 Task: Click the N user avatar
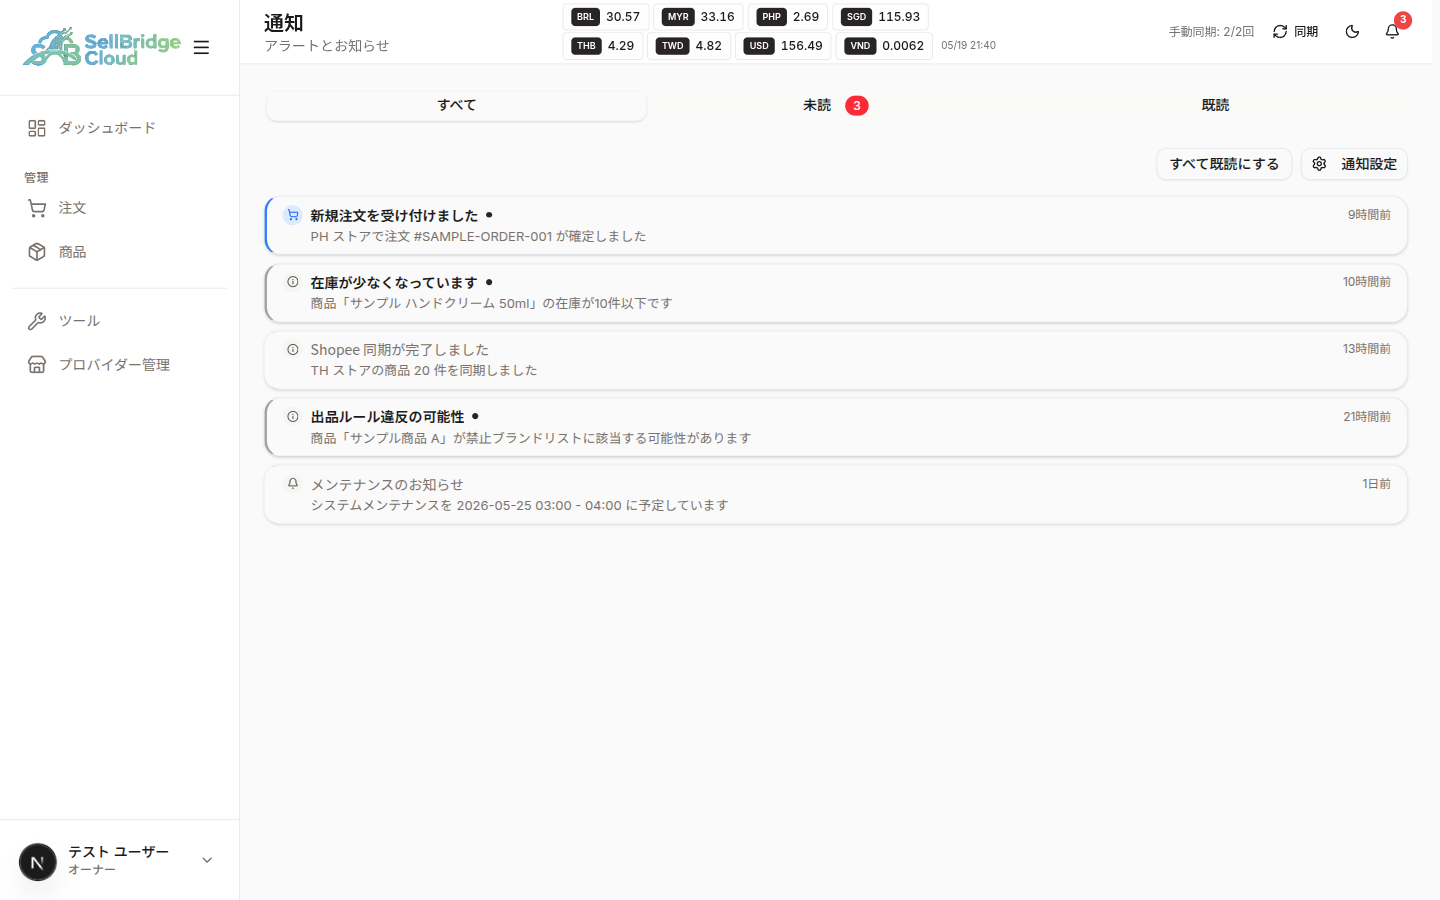pyautogui.click(x=38, y=861)
